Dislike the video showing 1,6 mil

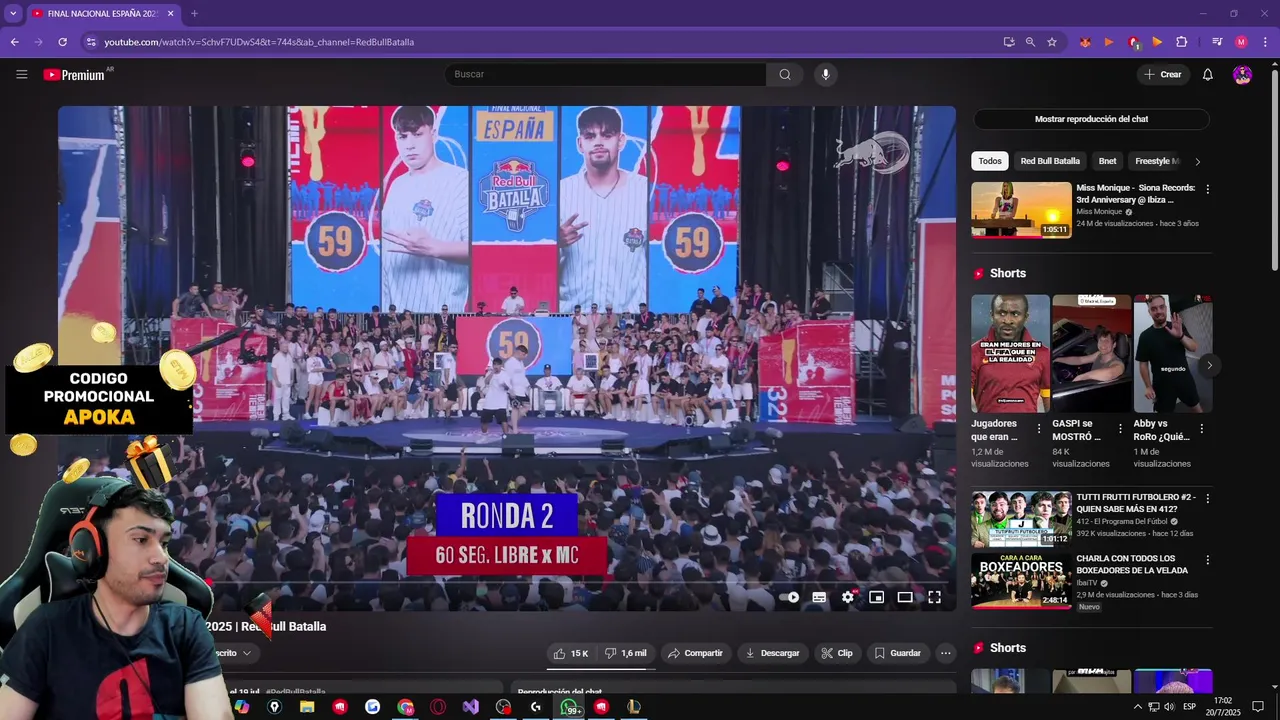point(627,653)
